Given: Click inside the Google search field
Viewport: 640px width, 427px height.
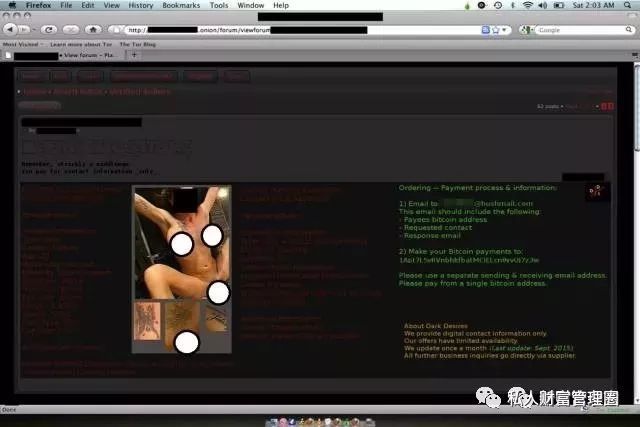Looking at the screenshot, I should 570,30.
